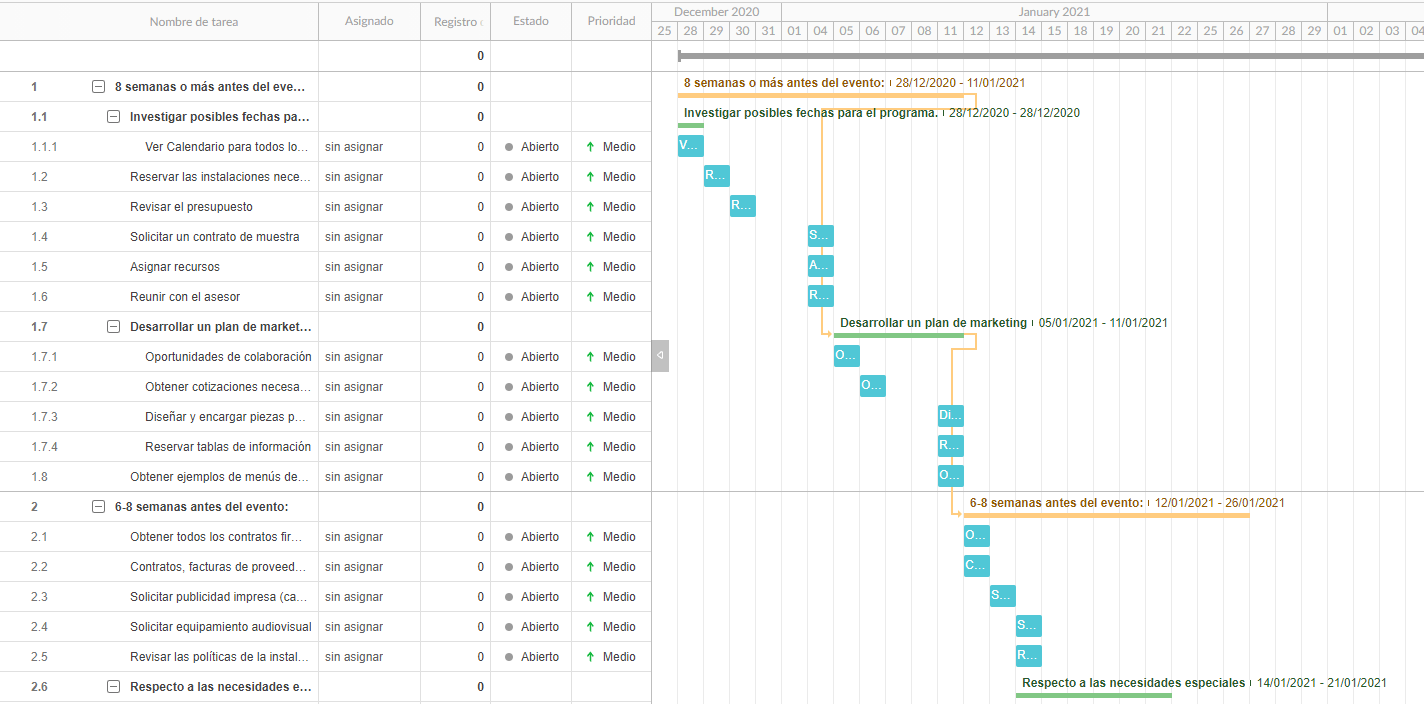The width and height of the screenshot is (1424, 704).
Task: Click 'Abierto' status of 'Contratos, facturas de proveed...'
Action: pyautogui.click(x=540, y=567)
